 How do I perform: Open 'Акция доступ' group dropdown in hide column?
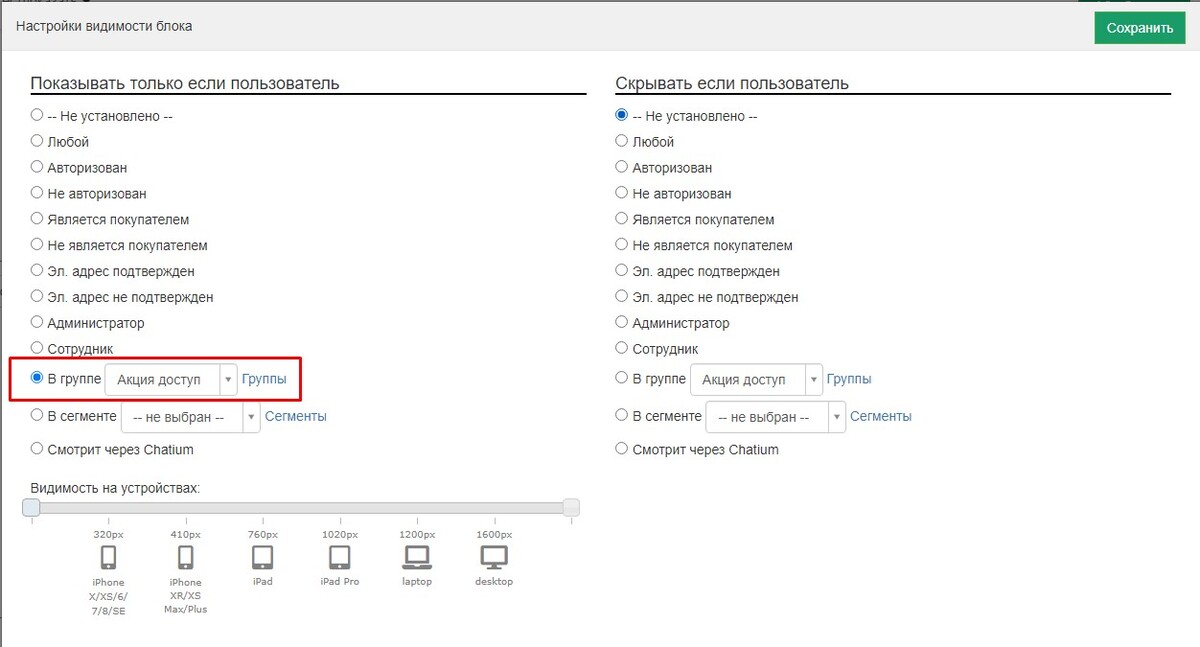point(756,380)
